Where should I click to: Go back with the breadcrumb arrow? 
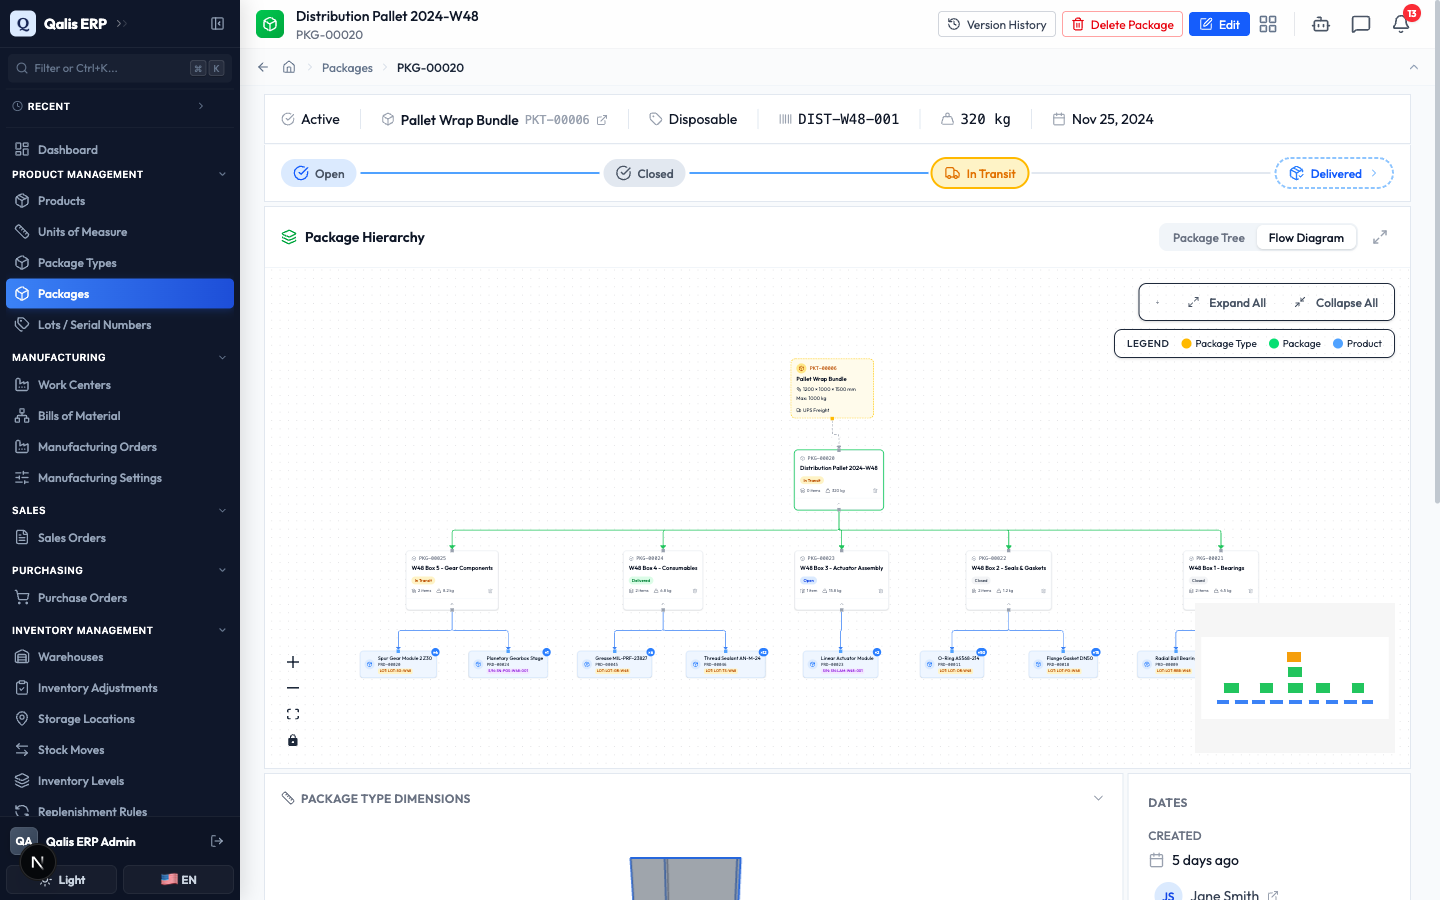pyautogui.click(x=263, y=67)
